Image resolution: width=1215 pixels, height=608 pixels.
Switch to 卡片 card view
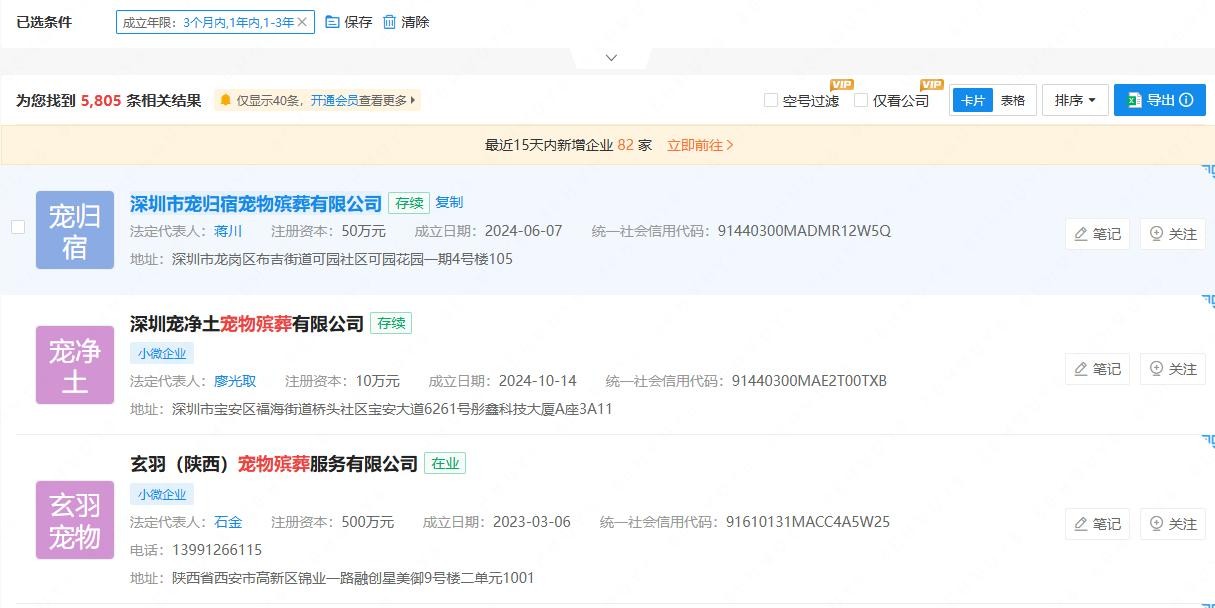click(972, 100)
